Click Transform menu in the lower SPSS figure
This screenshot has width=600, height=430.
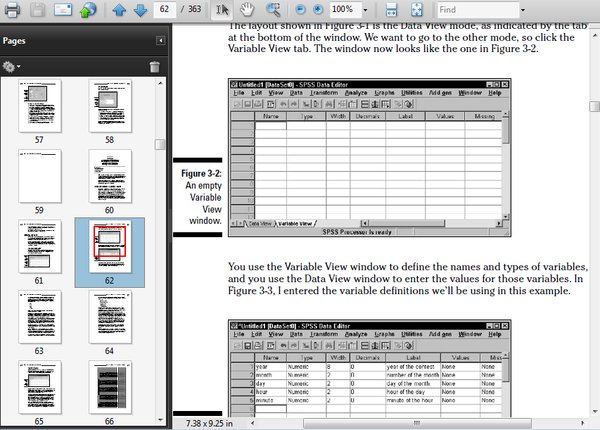324,334
